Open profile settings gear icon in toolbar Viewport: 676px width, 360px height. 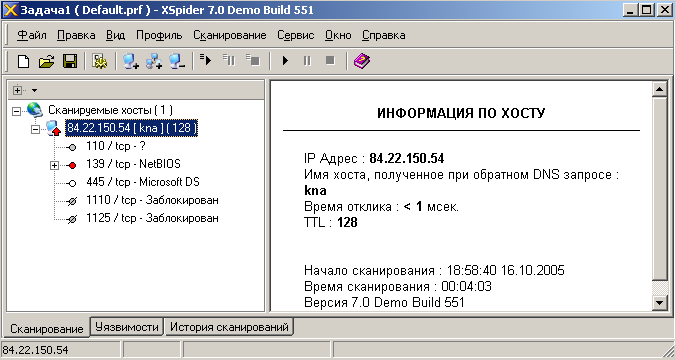click(x=100, y=61)
